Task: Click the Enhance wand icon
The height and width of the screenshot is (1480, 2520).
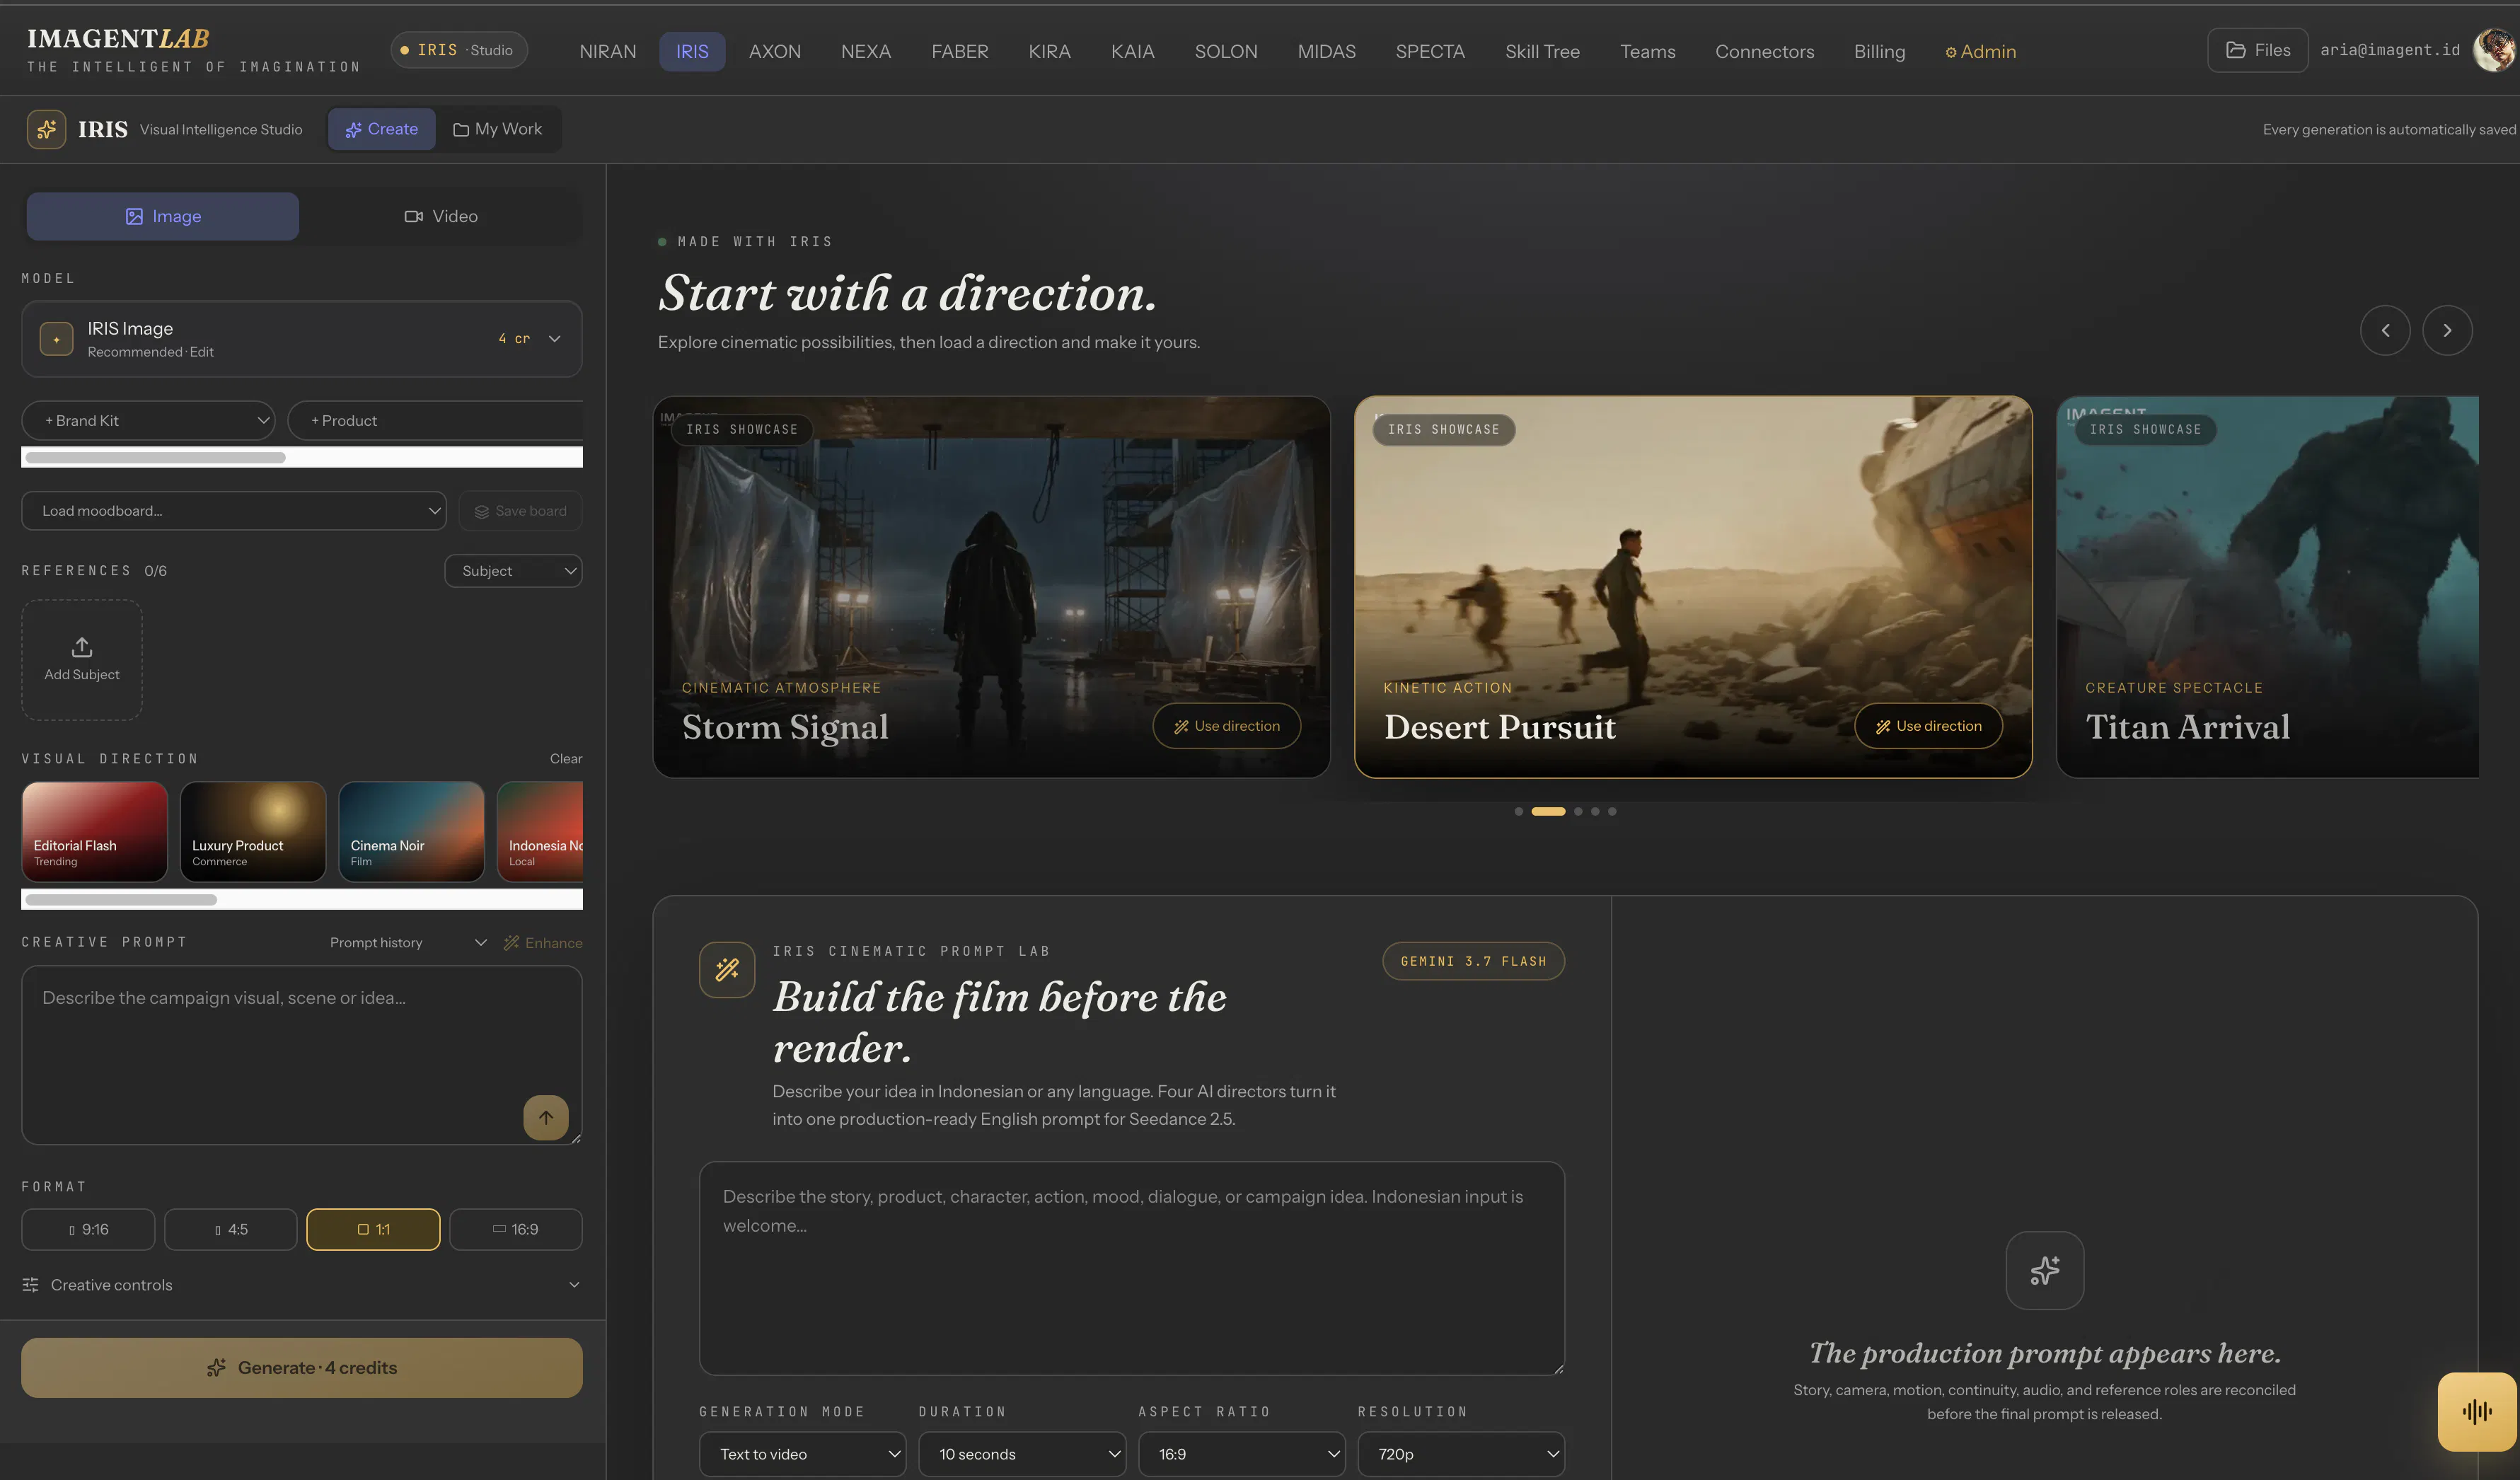Action: tap(511, 943)
